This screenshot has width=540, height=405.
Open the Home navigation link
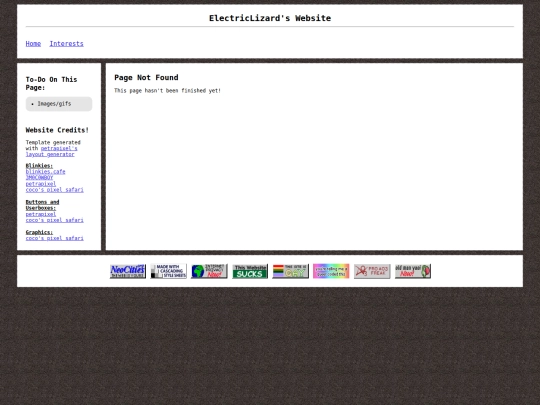pos(33,44)
